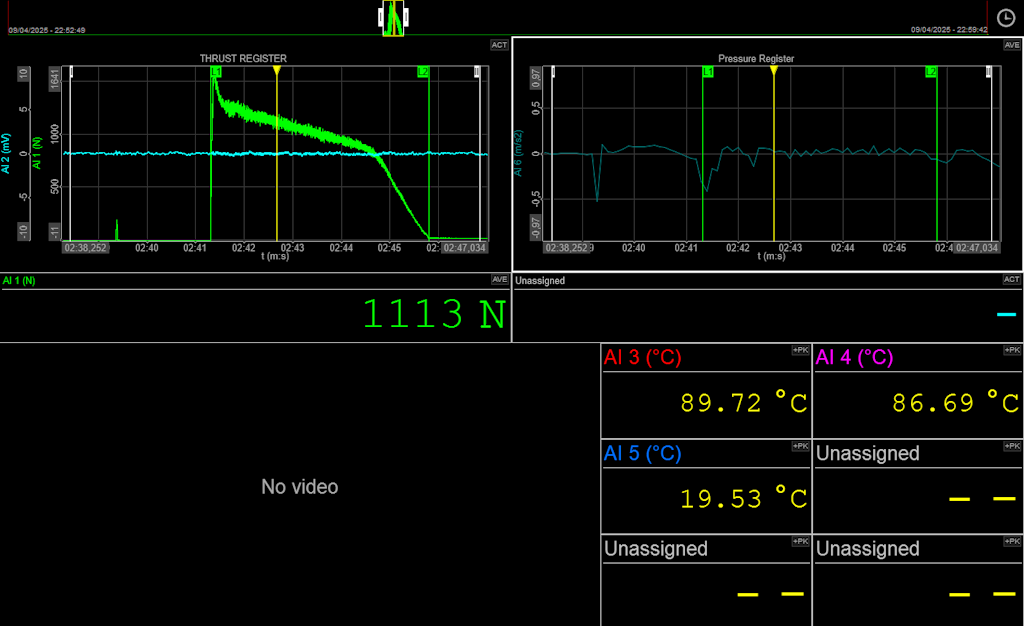Image resolution: width=1024 pixels, height=626 pixels.
Task: Toggle the +PK badge on the AI 4 (°C) meter
Action: [1012, 350]
